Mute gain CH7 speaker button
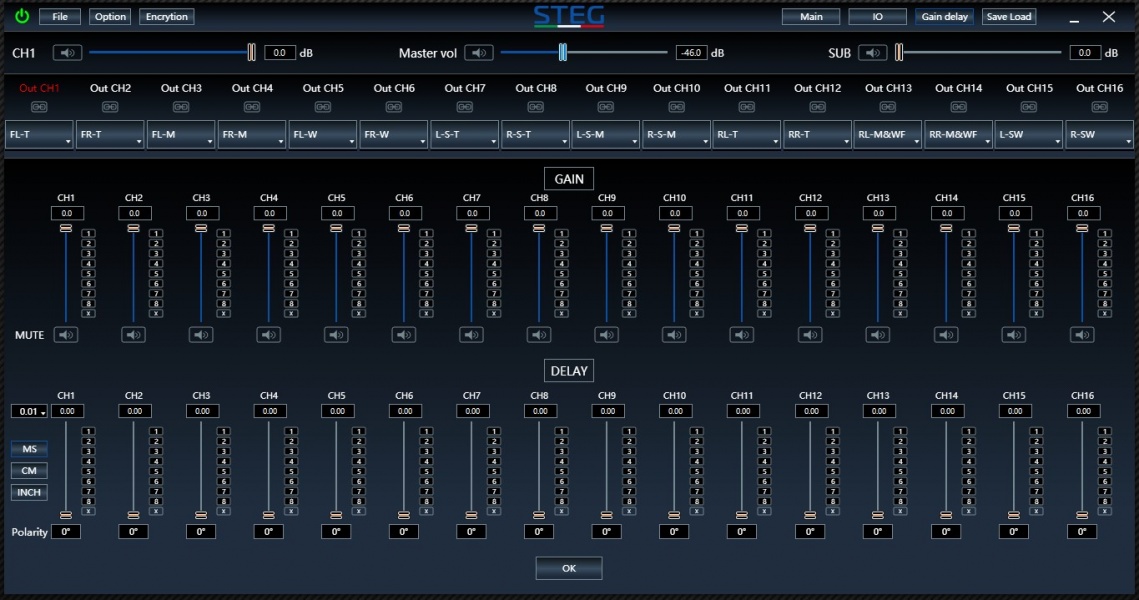 471,335
